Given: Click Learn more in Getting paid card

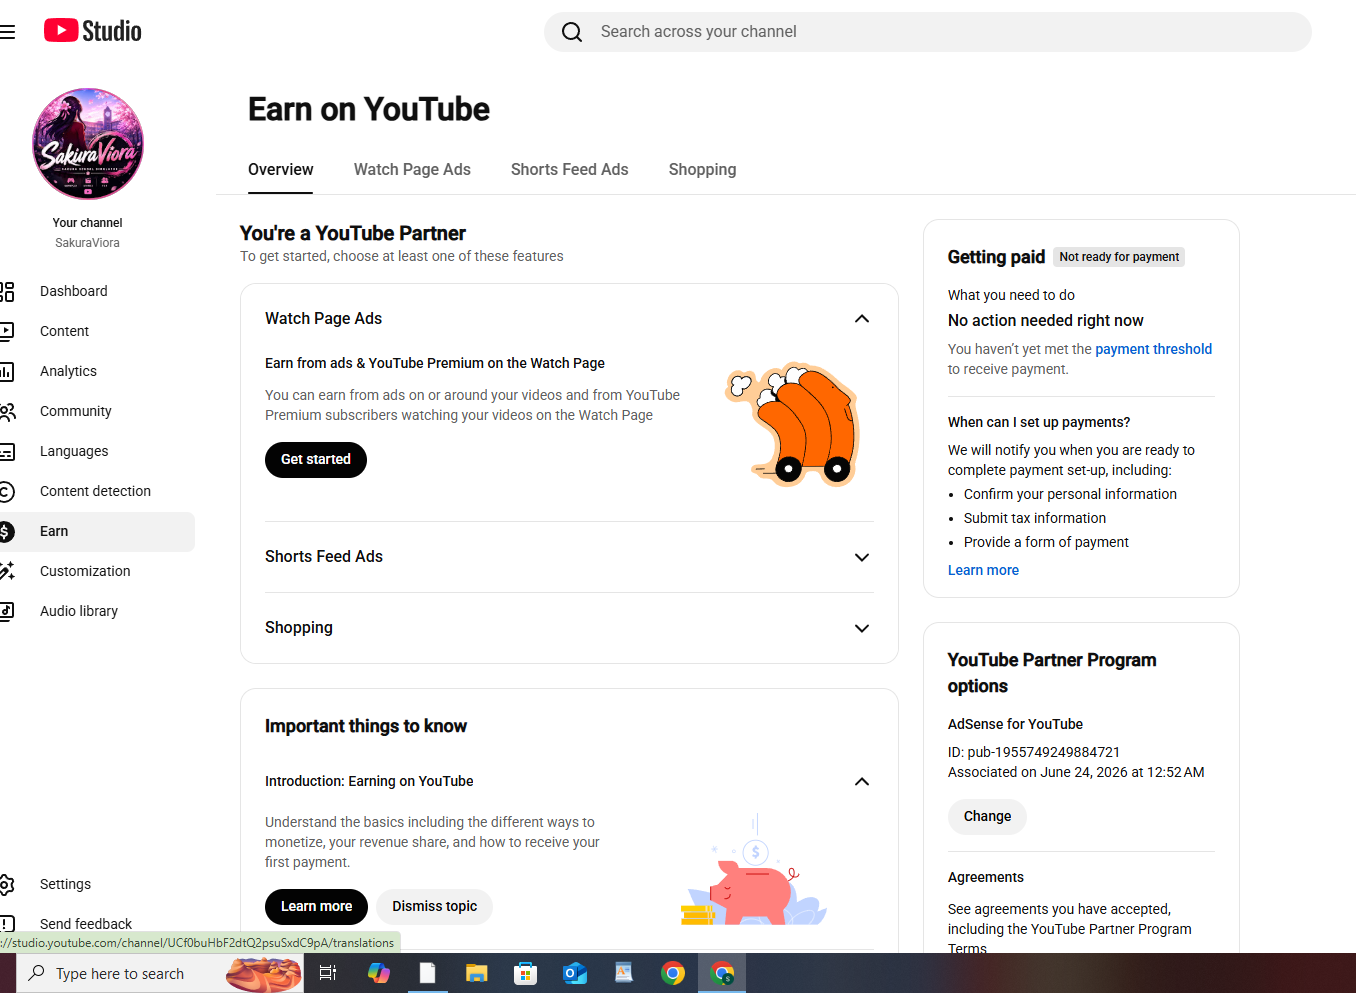Looking at the screenshot, I should pos(984,570).
